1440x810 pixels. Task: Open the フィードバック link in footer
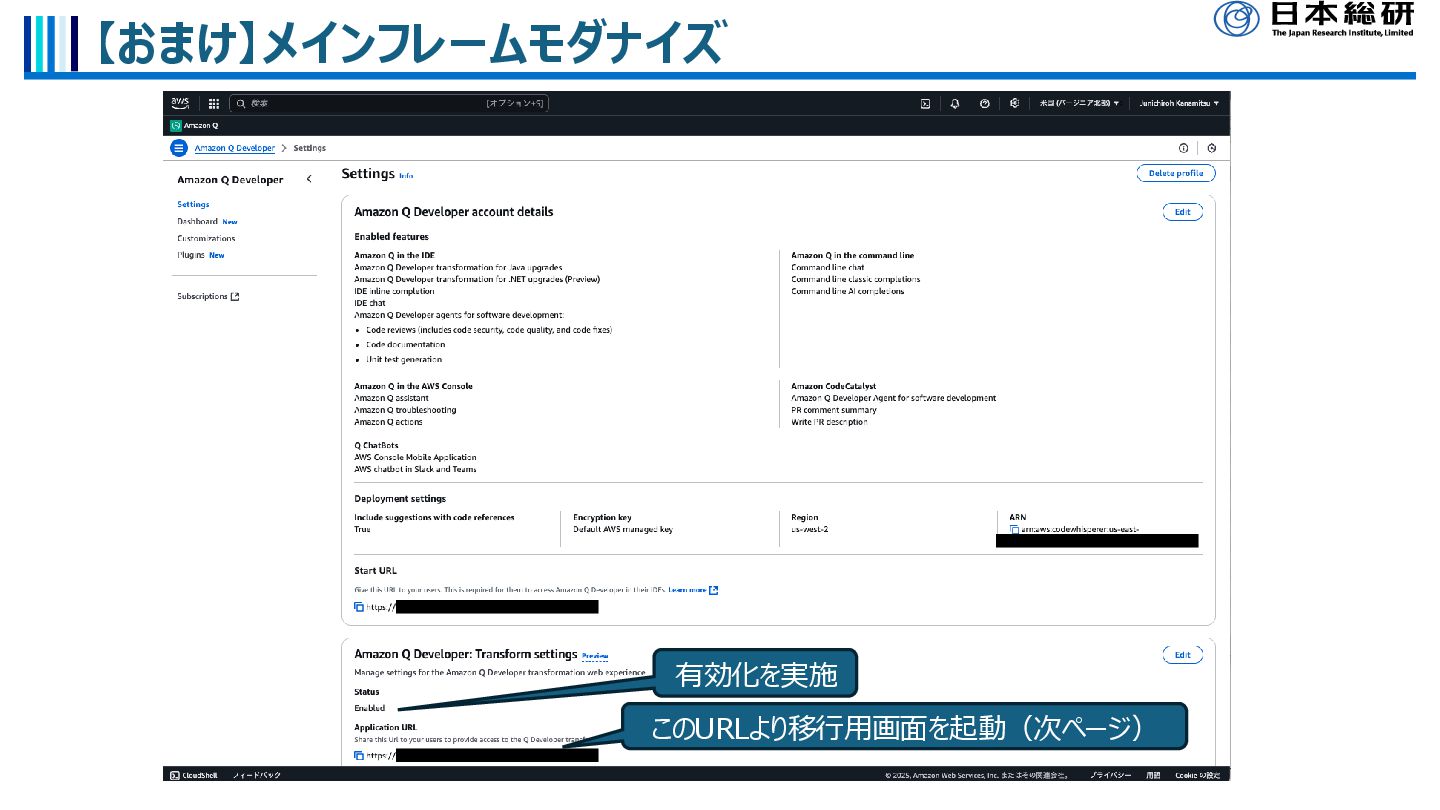(256, 775)
